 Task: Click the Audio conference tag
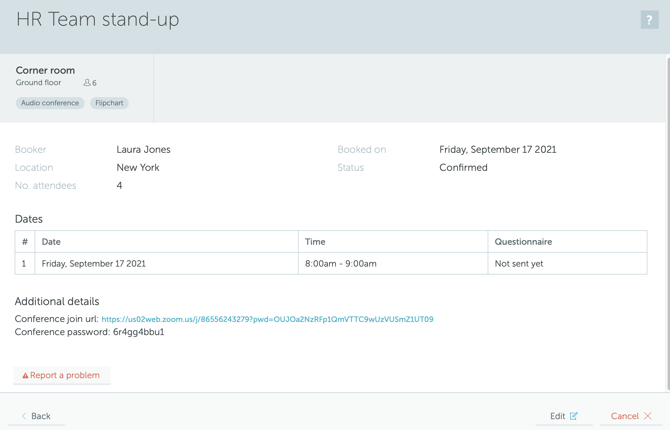point(50,103)
